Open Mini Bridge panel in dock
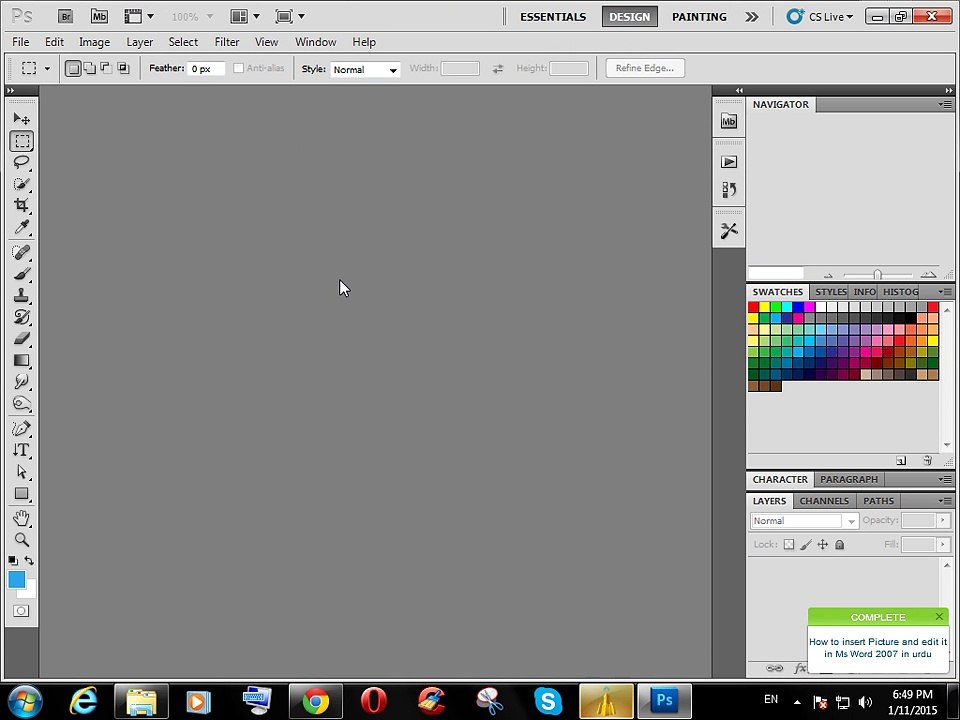The image size is (960, 720). point(729,121)
